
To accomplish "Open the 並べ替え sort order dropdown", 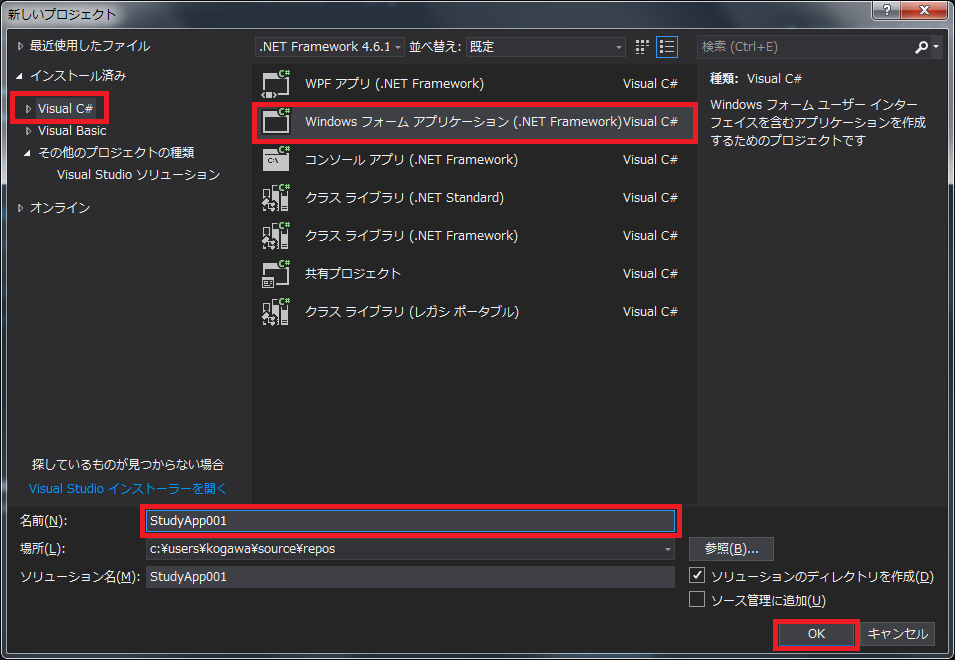I will tap(547, 47).
